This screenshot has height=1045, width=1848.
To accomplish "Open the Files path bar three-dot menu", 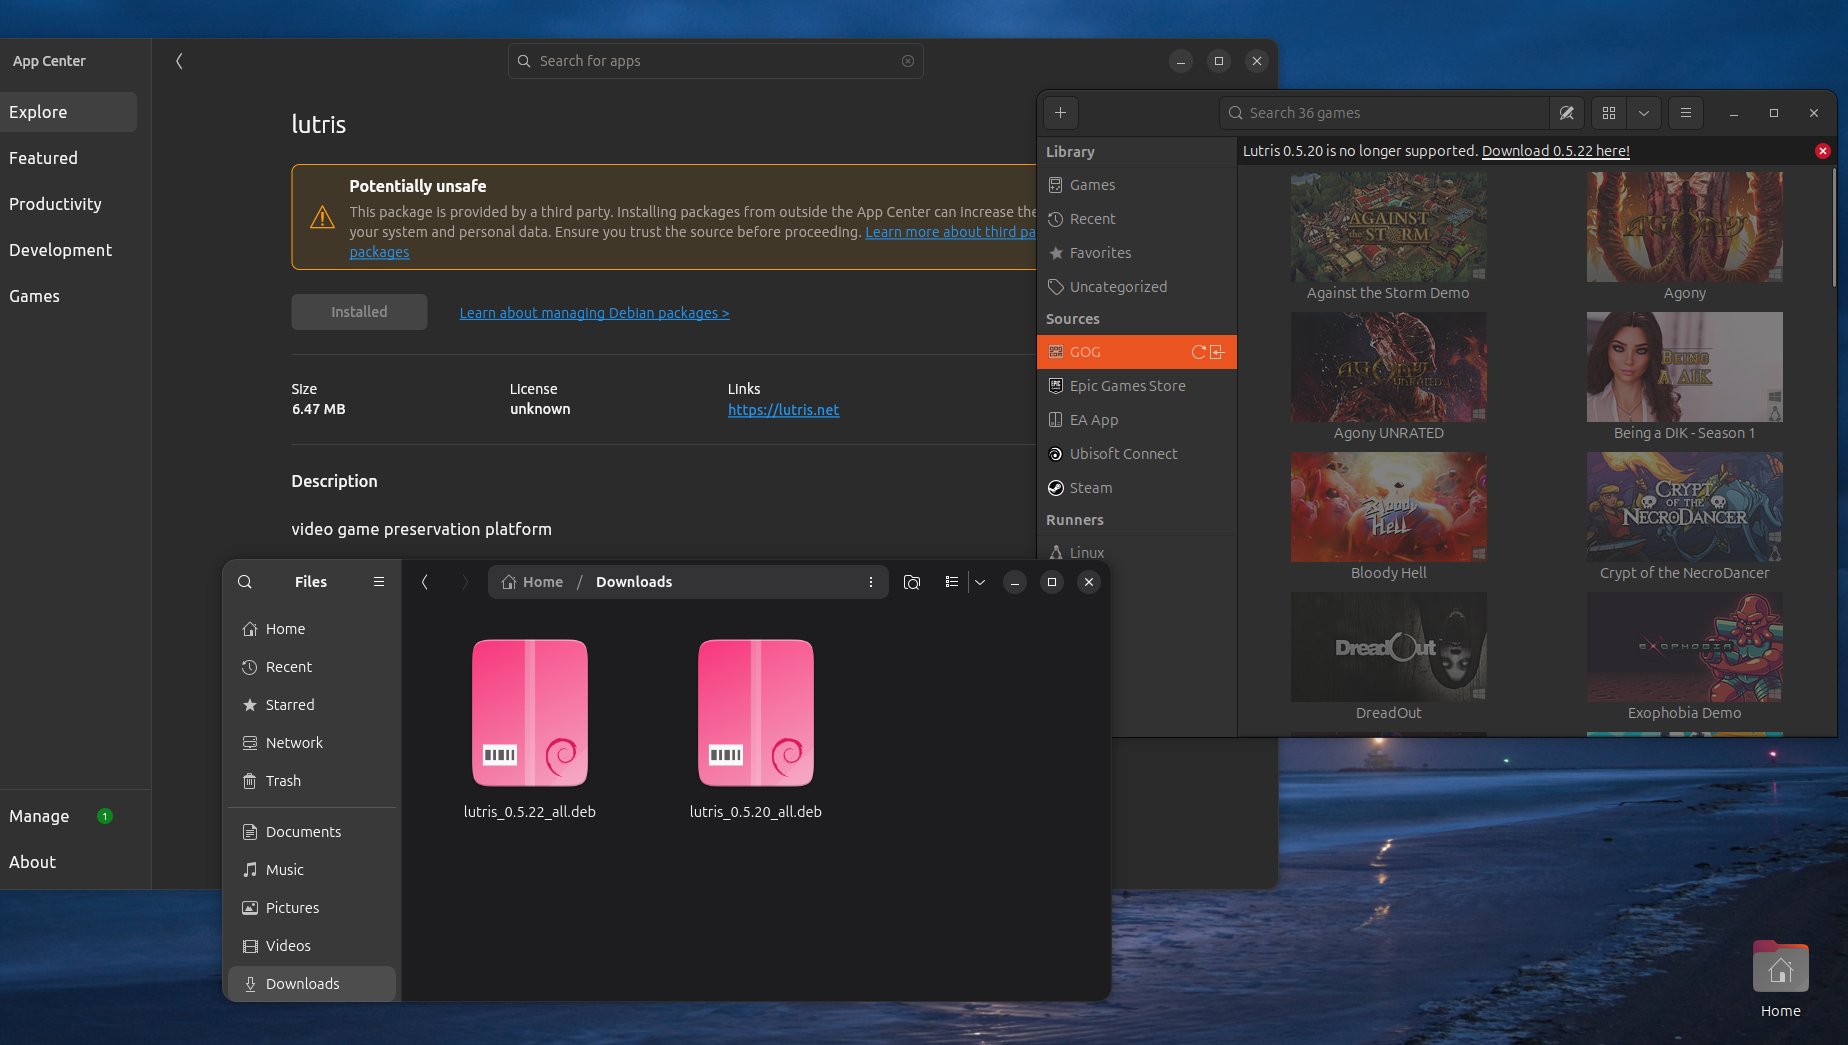I will pyautogui.click(x=871, y=582).
